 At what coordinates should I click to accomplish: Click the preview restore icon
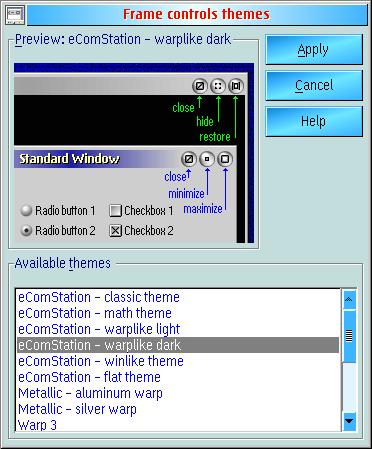236,86
